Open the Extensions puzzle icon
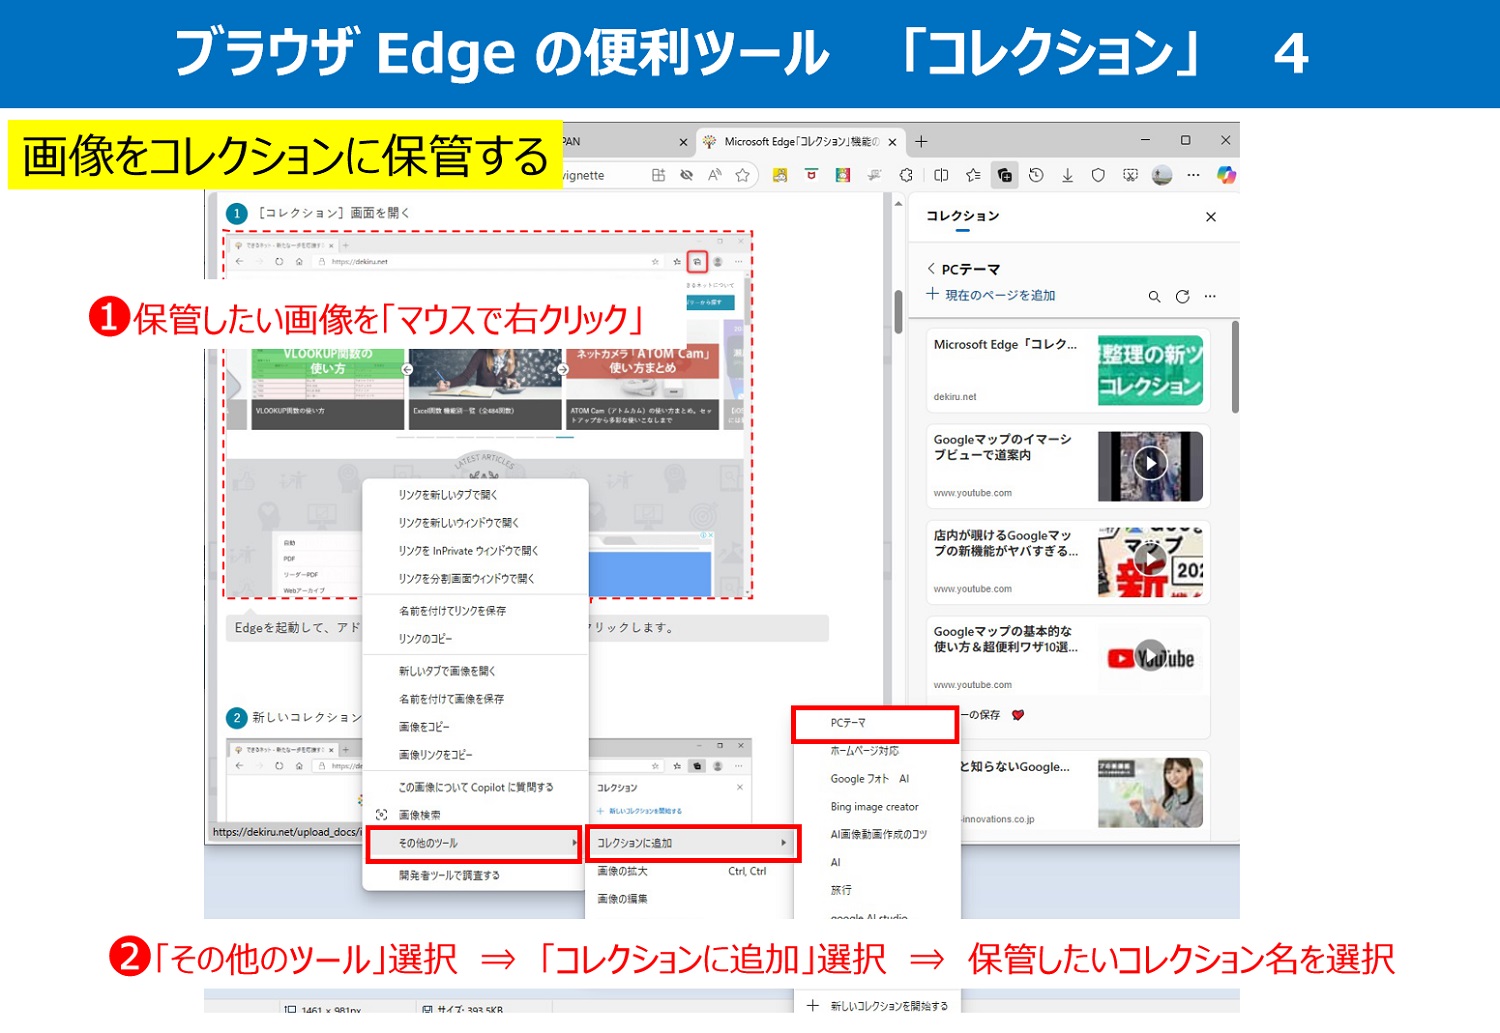1500x1033 pixels. pyautogui.click(x=906, y=175)
